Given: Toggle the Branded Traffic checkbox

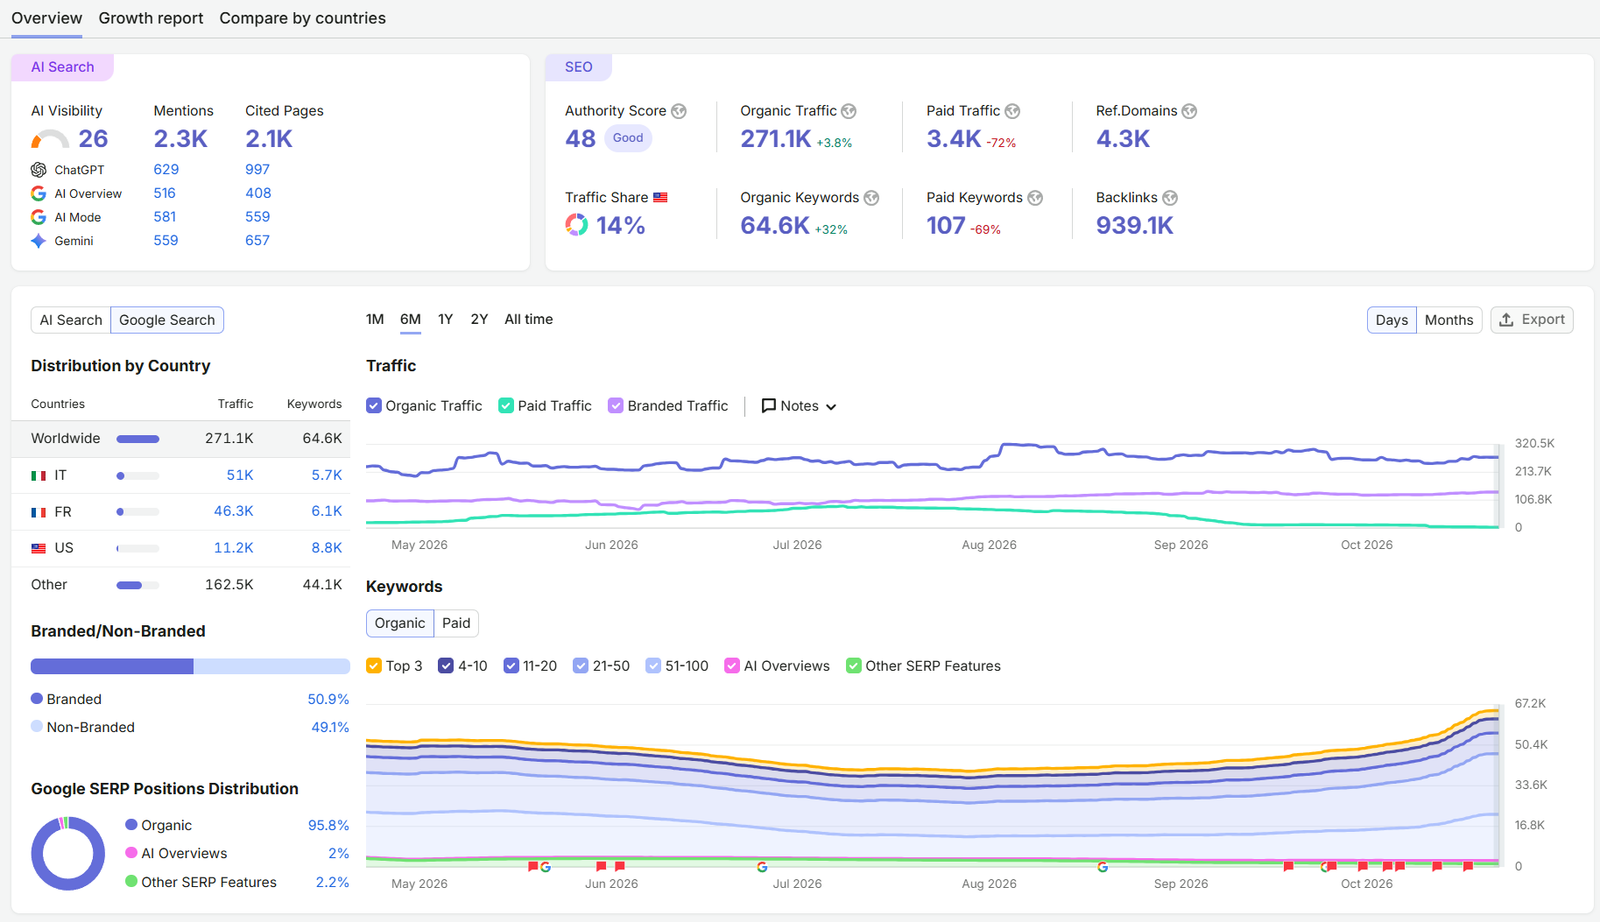Looking at the screenshot, I should click(616, 406).
